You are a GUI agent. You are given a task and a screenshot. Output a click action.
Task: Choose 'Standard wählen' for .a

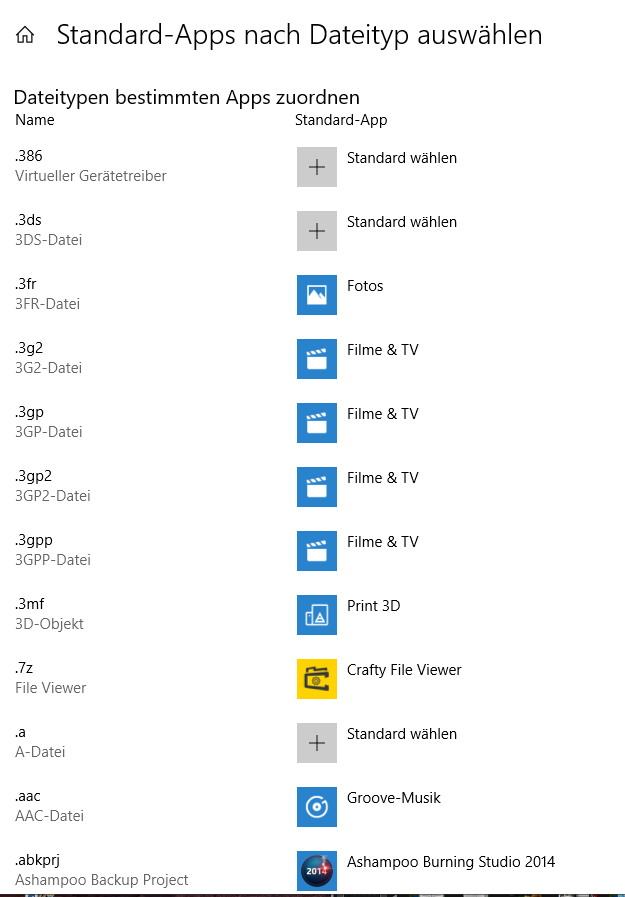click(x=402, y=734)
